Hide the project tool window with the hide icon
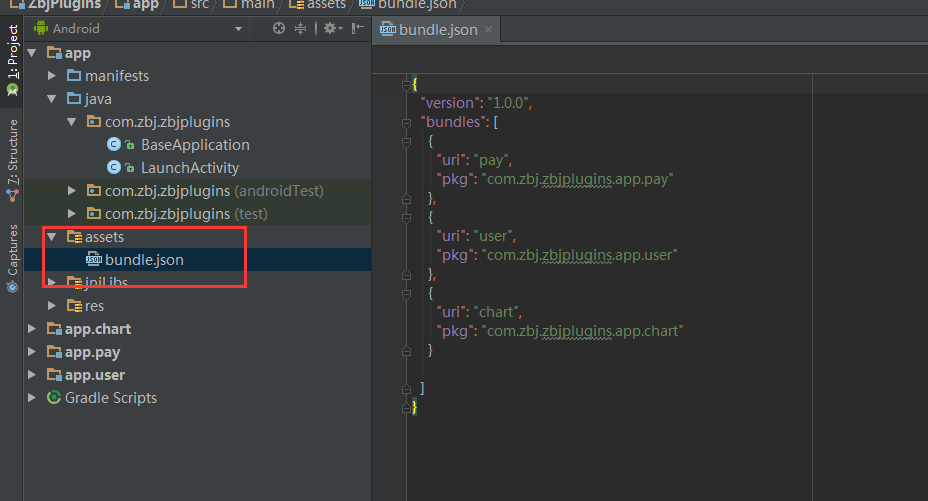 click(x=357, y=28)
